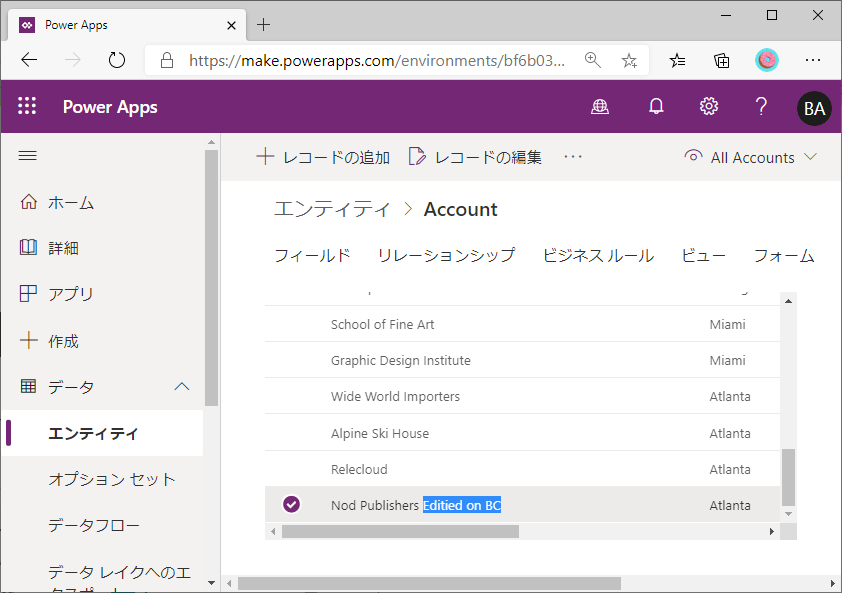Image resolution: width=842 pixels, height=593 pixels.
Task: Open a new browser tab
Action: 263,25
